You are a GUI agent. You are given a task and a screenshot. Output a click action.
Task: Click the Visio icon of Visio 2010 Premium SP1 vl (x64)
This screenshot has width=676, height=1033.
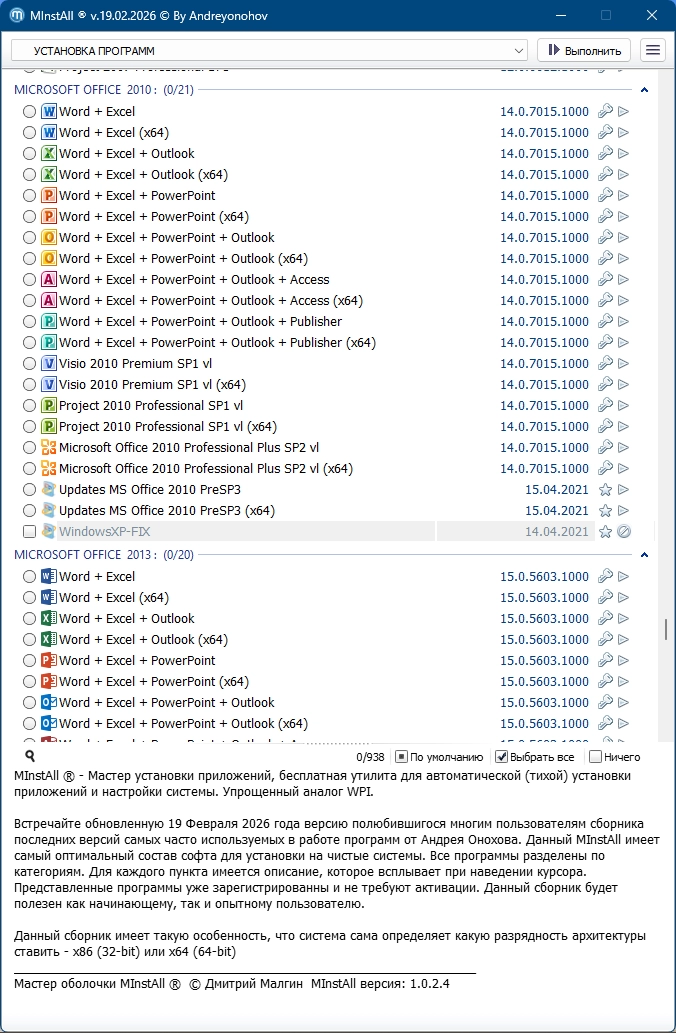click(49, 385)
